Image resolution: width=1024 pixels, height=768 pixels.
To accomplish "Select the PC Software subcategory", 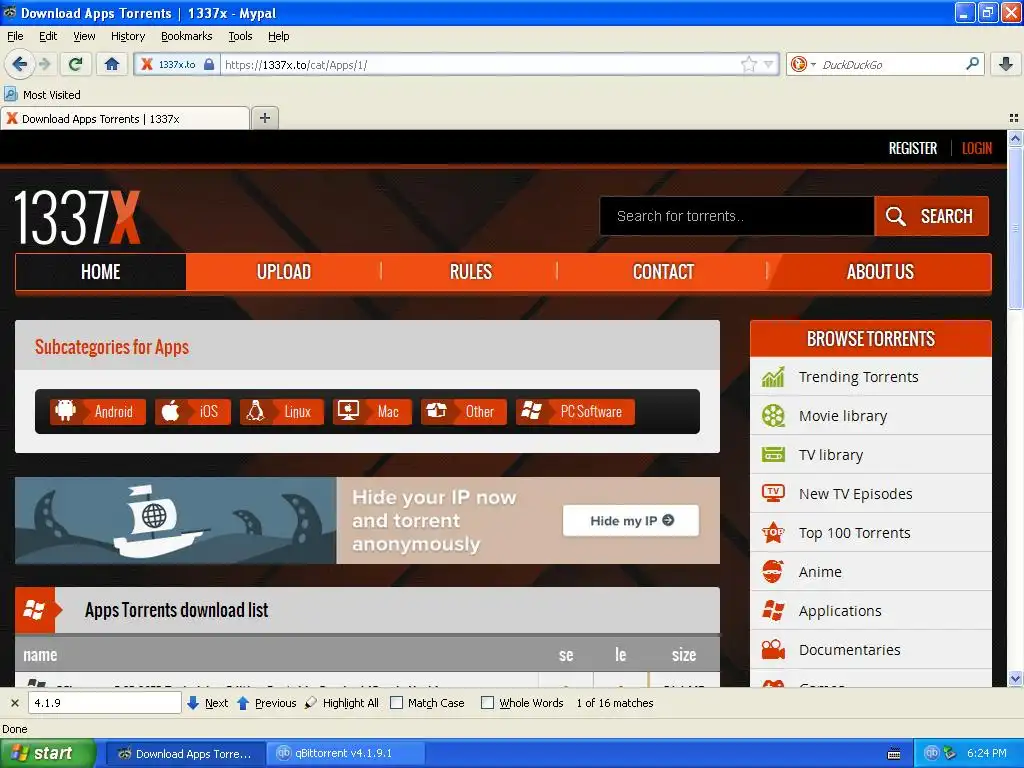I will click(x=575, y=411).
